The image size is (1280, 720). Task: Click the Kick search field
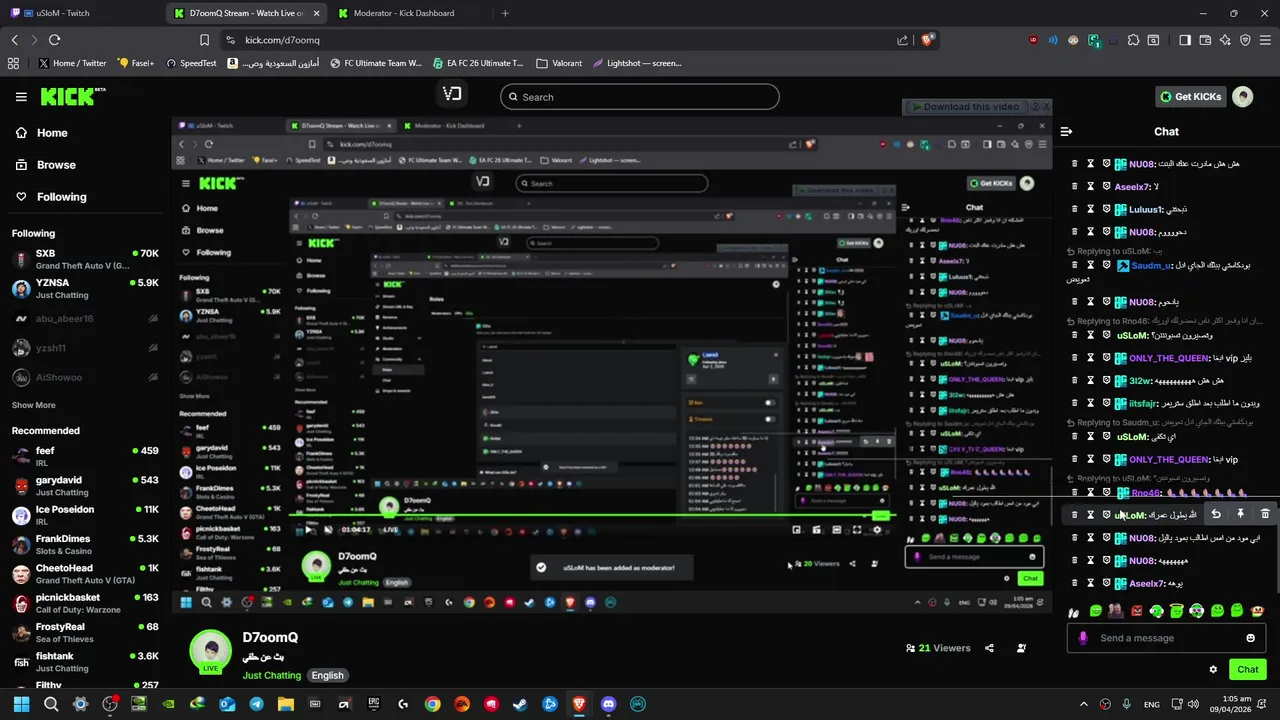[640, 97]
